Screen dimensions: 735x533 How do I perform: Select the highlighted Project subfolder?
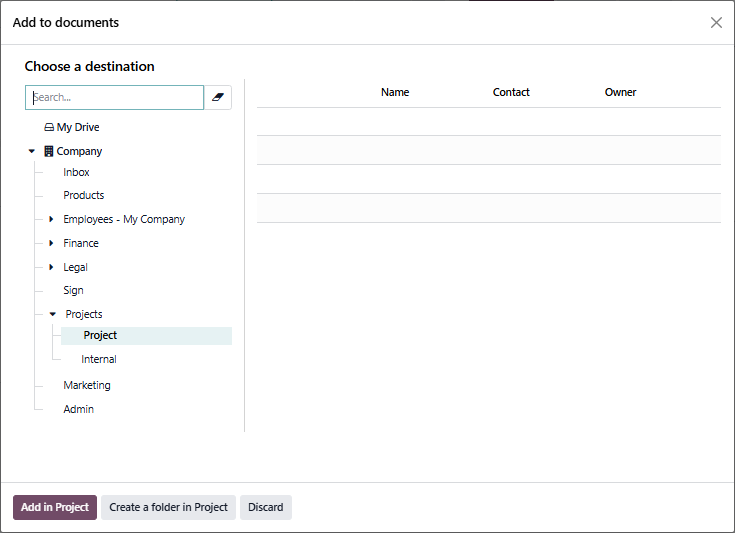[x=146, y=336]
